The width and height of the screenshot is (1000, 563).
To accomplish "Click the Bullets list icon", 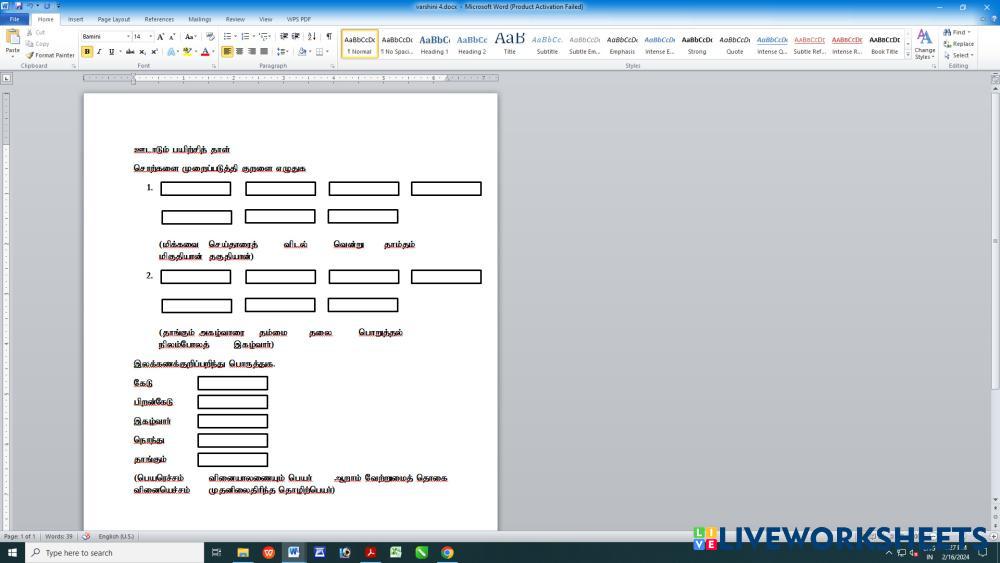I will click(228, 36).
